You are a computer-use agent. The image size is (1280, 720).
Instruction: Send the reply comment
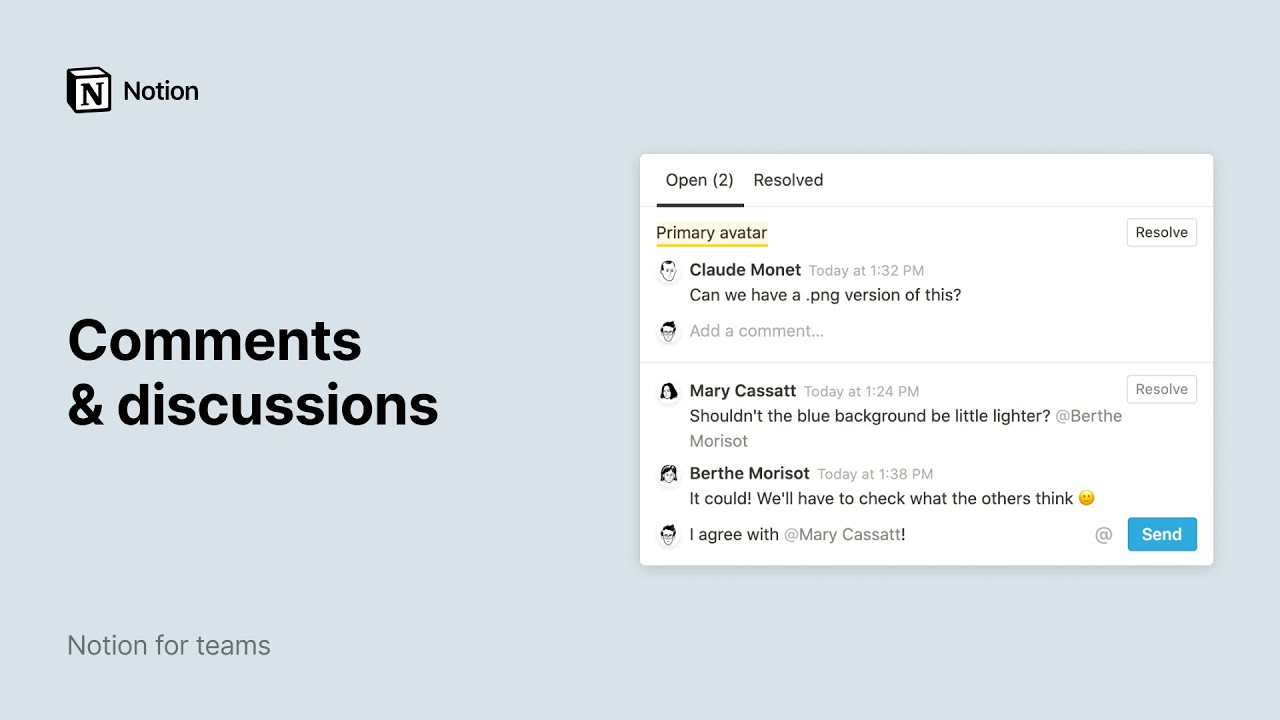click(1161, 535)
